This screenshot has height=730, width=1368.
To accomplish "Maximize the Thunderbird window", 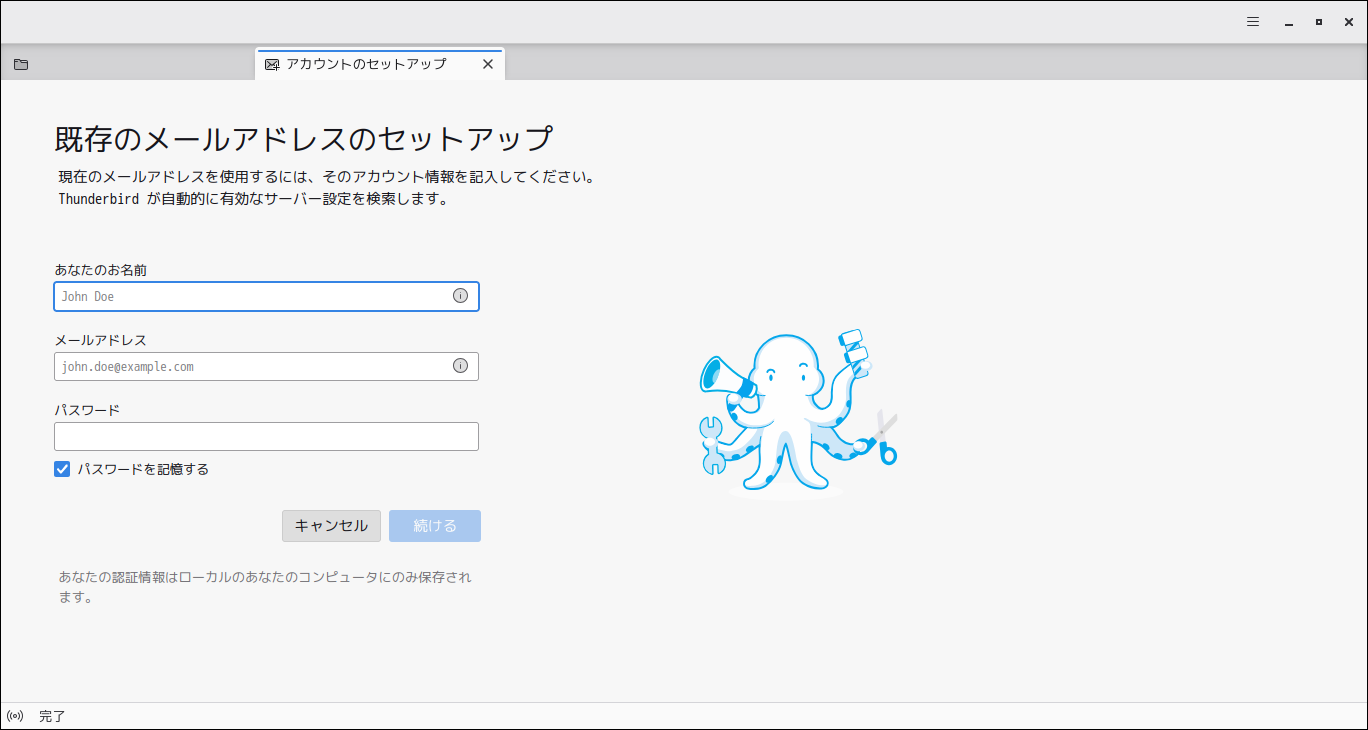I will (x=1319, y=22).
